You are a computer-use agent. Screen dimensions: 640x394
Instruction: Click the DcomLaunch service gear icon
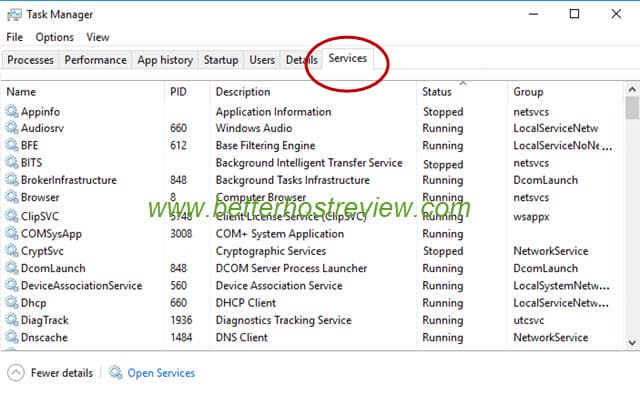click(11, 268)
